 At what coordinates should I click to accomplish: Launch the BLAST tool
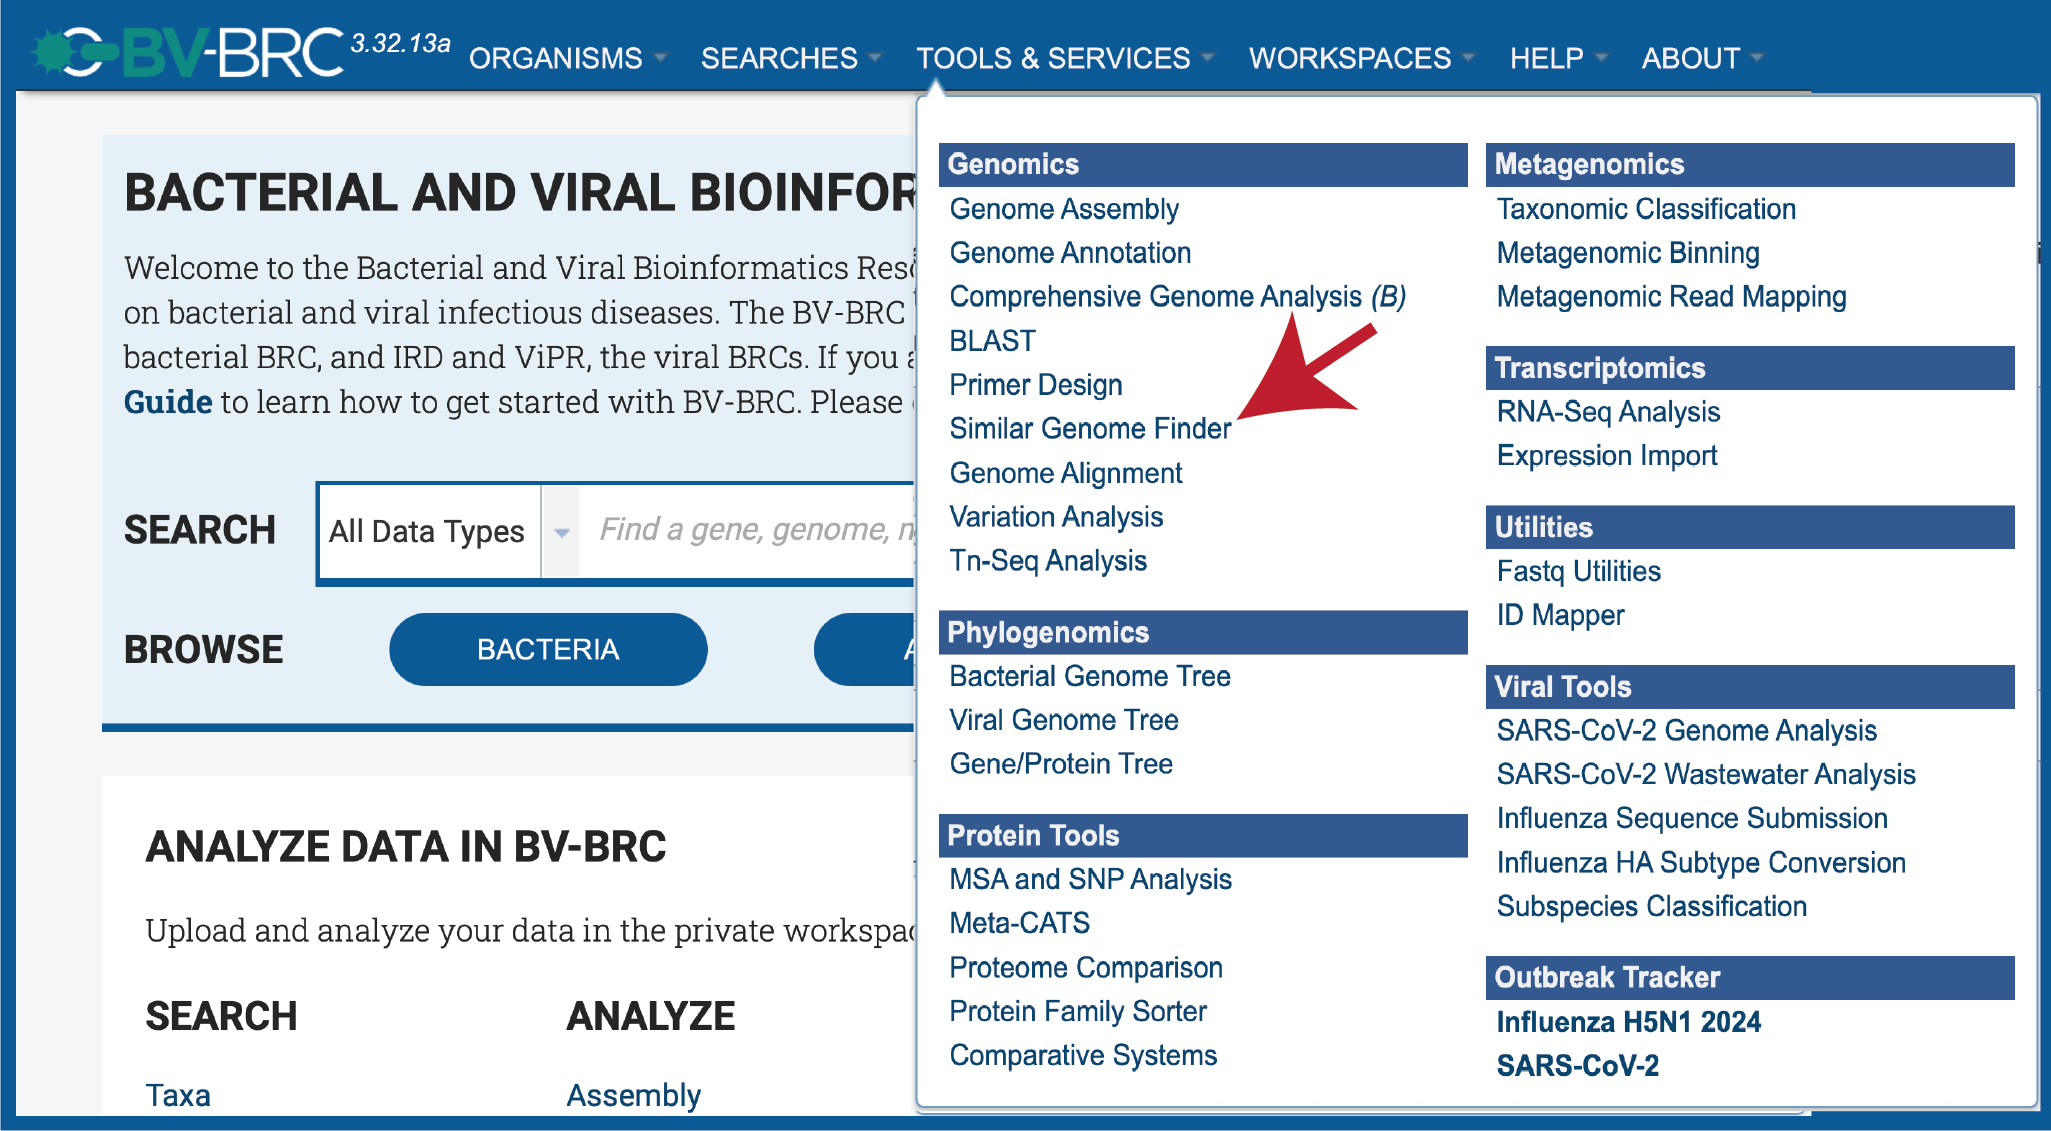(x=992, y=341)
